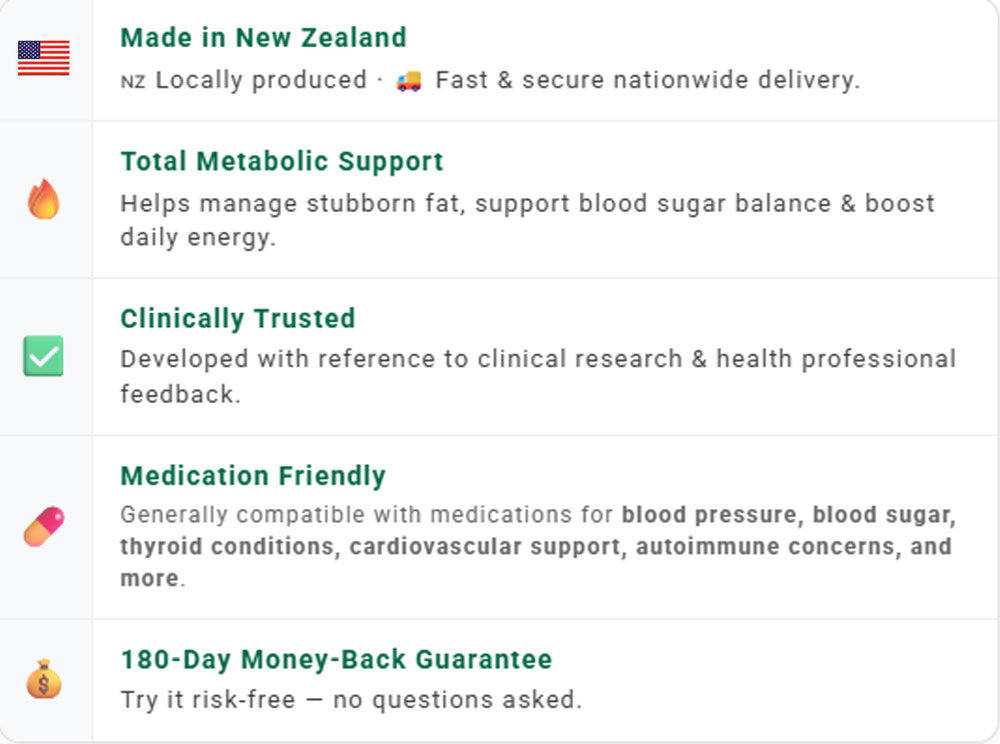
Task: Open the Medication Friendly heading
Action: pyautogui.click(x=252, y=475)
